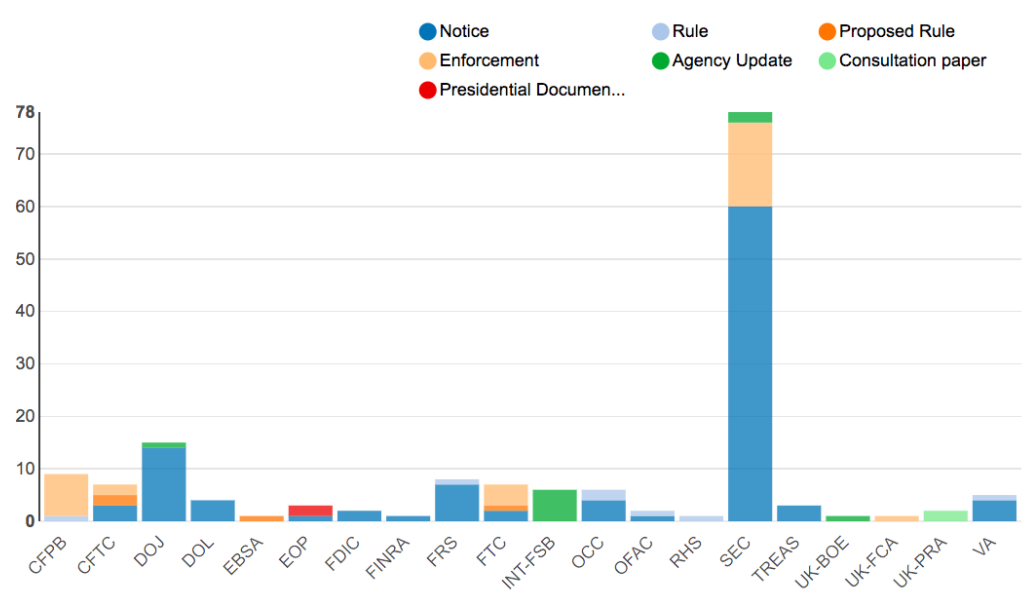This screenshot has width=1035, height=598.
Task: Click the CFTC axis label
Action: point(96,555)
